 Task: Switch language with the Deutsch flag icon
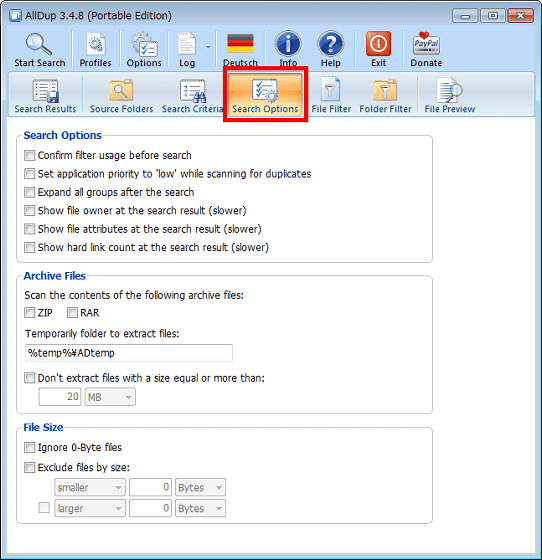(x=240, y=44)
